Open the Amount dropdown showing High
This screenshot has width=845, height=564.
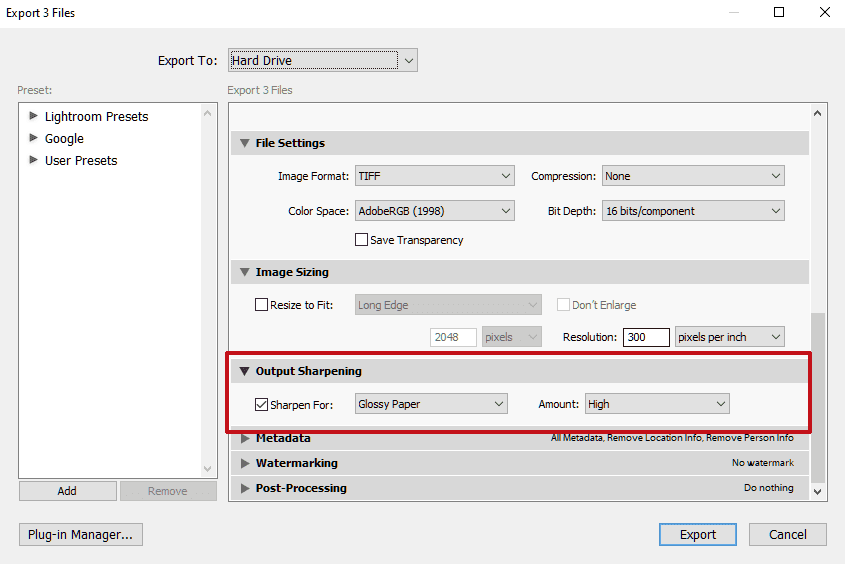point(657,404)
